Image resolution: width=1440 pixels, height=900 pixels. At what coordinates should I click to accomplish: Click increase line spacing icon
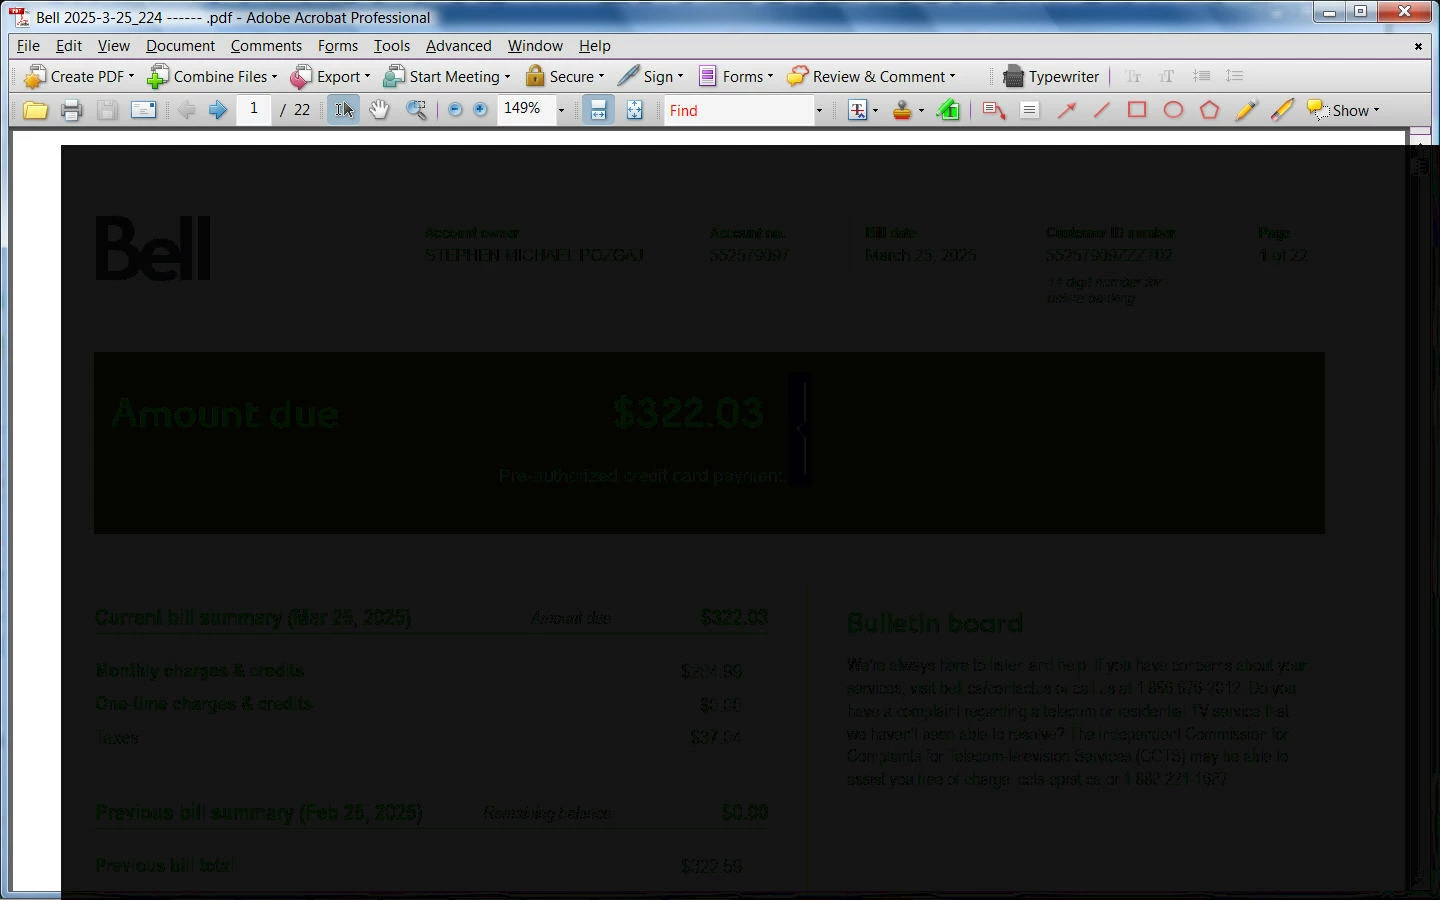pyautogui.click(x=1235, y=76)
